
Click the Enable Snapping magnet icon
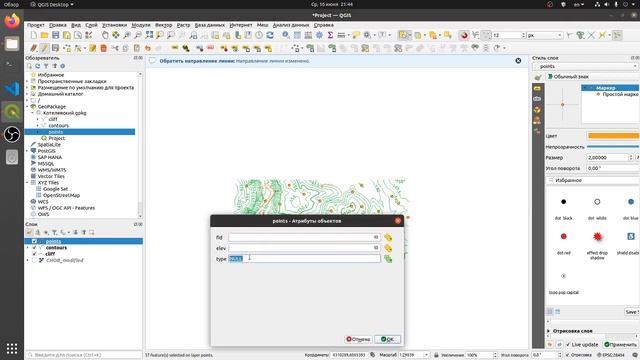(464, 36)
